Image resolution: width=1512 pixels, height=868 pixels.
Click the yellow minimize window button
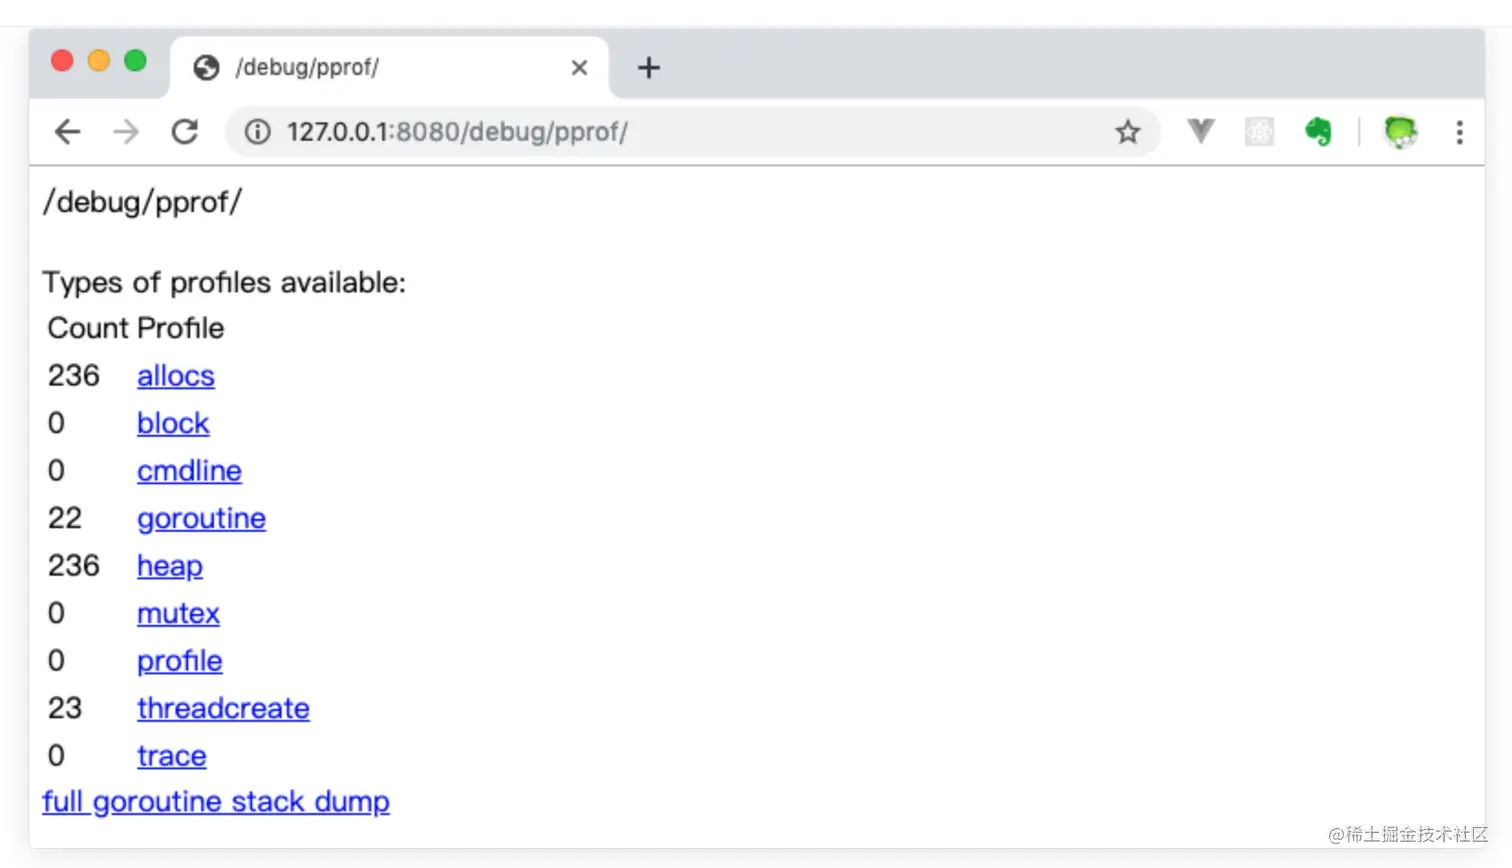99,61
